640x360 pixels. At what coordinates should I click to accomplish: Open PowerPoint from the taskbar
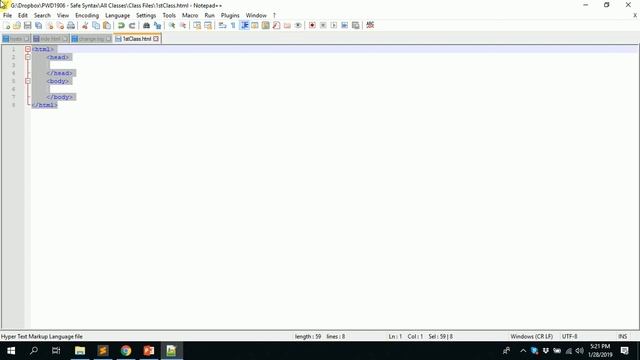(149, 351)
